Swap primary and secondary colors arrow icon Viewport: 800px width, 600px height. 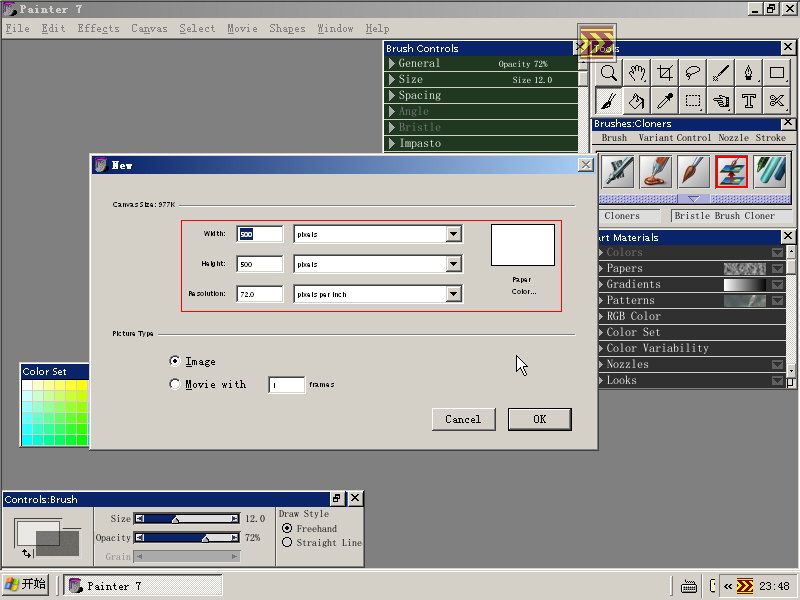pos(27,553)
